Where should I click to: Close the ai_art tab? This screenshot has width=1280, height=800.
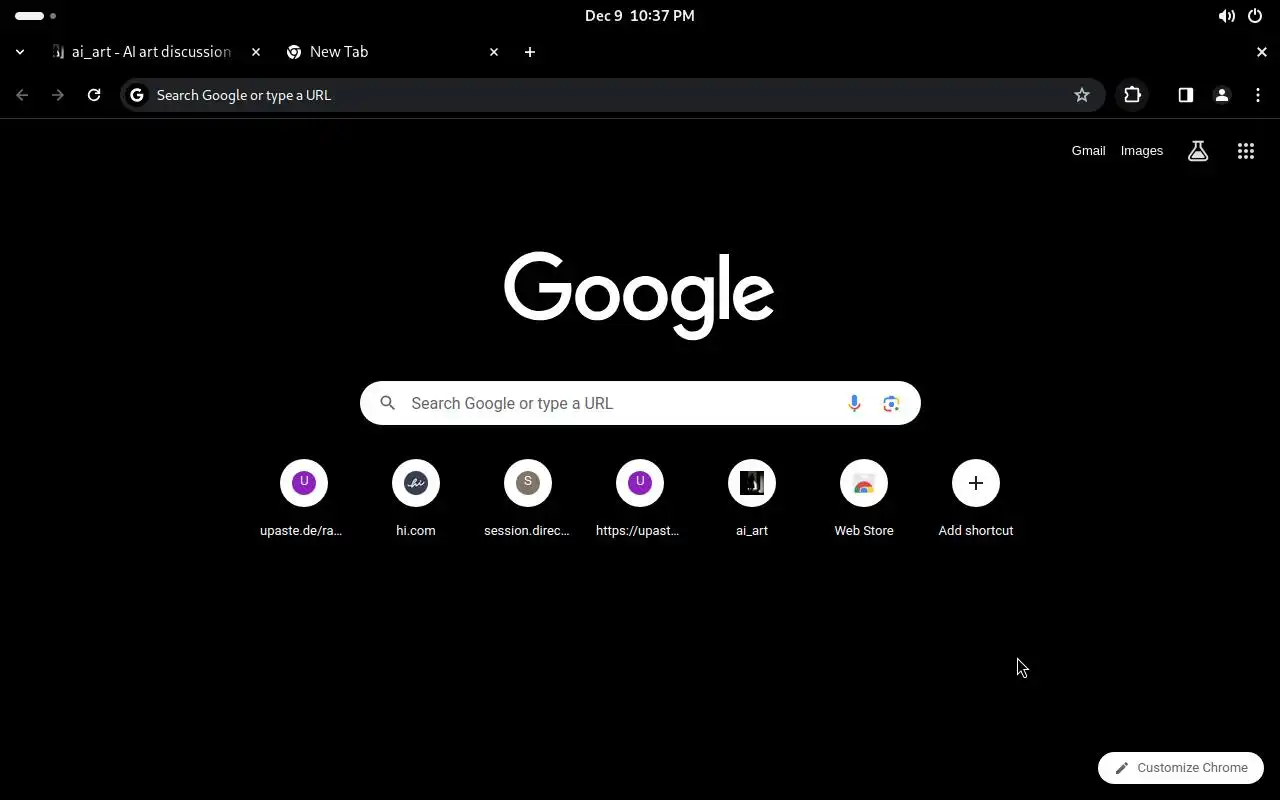[x=255, y=52]
